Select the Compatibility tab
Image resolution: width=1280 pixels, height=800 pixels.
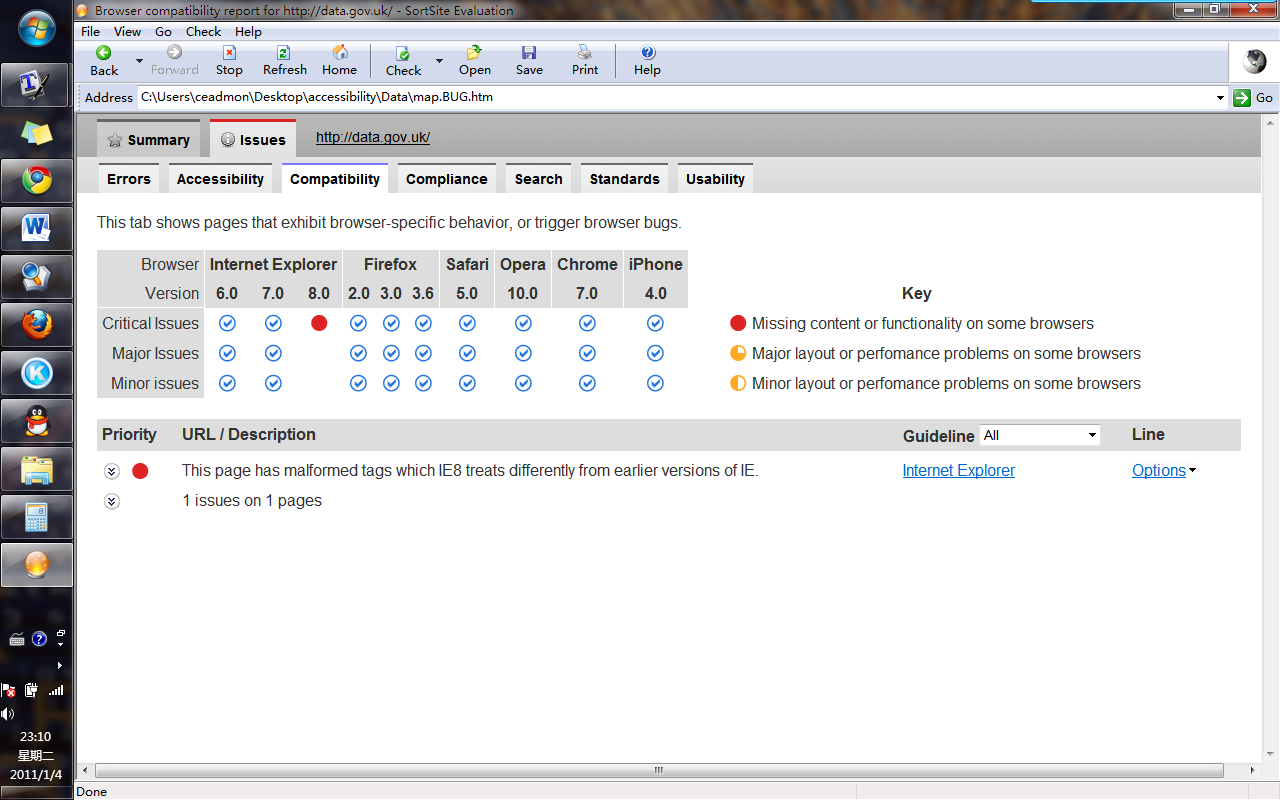335,179
